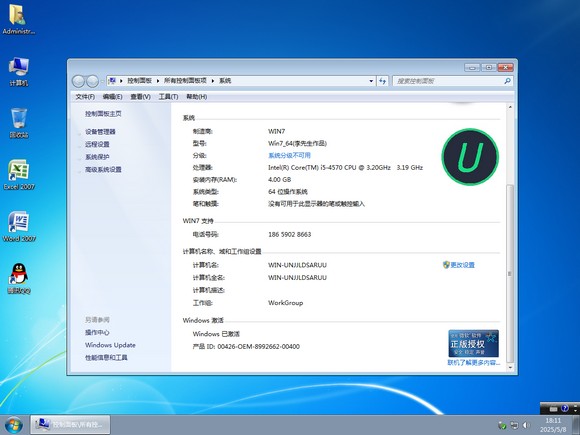Open the 查看(V) menu

(140, 97)
